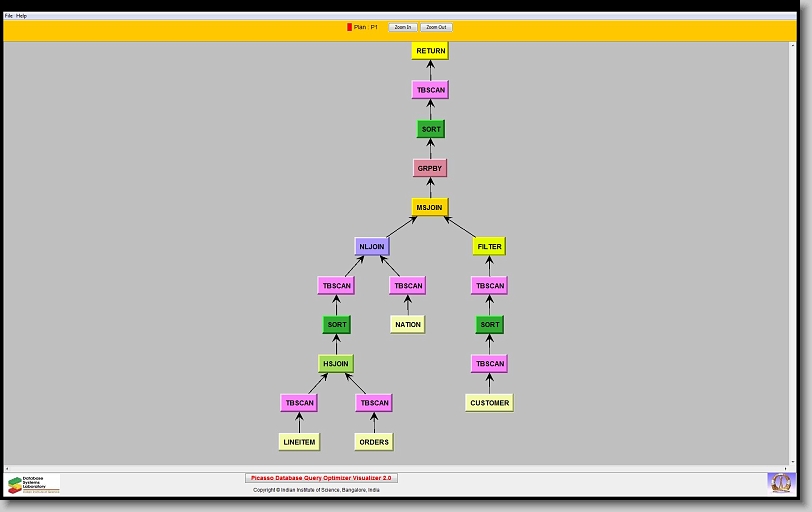Select the RETURN node at tree top
812x512 pixels.
430,51
